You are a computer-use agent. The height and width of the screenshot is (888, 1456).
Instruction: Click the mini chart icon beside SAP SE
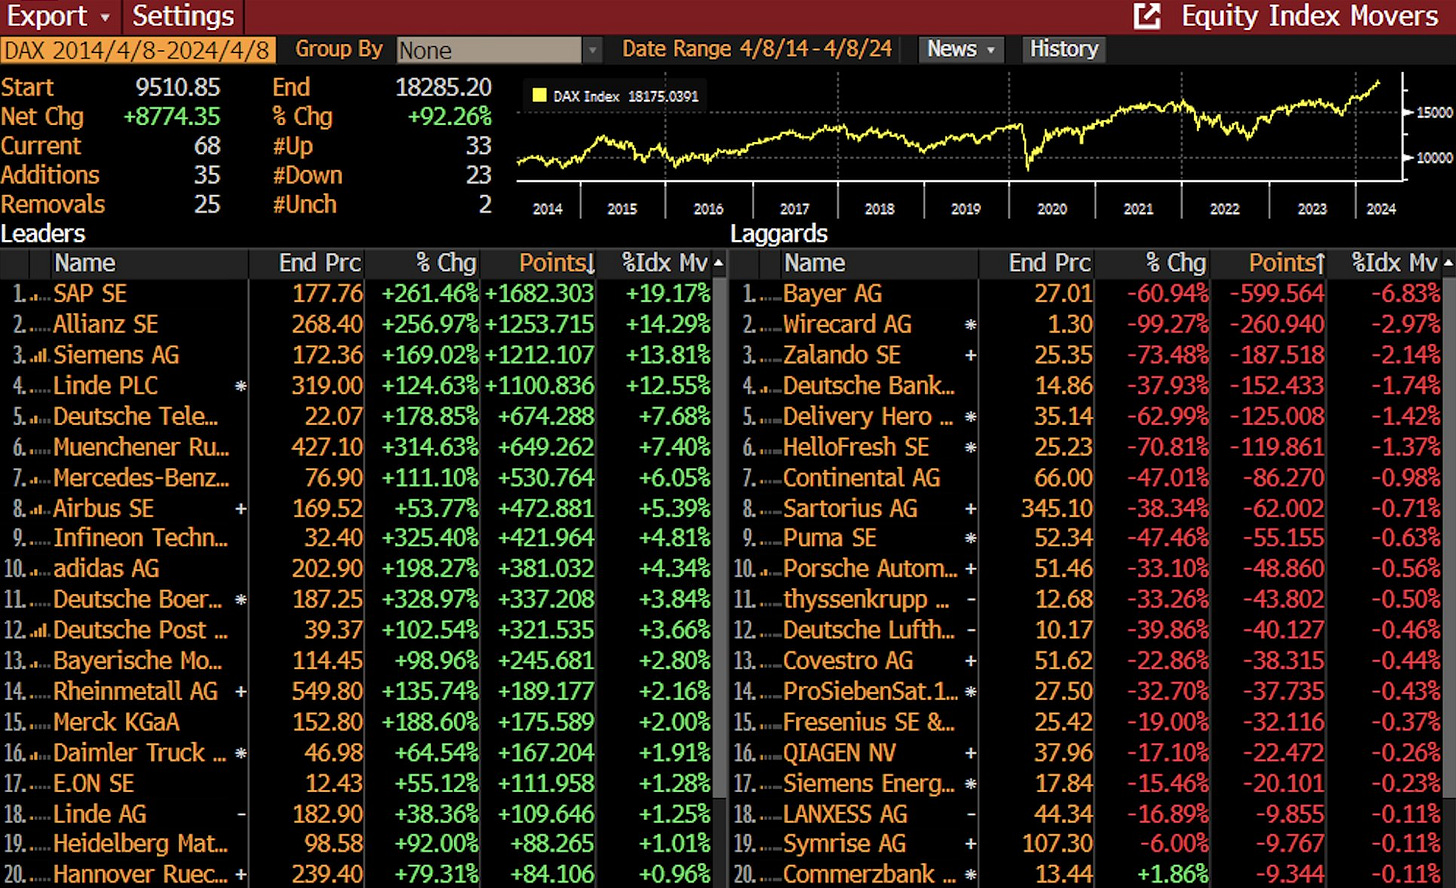[x=39, y=296]
